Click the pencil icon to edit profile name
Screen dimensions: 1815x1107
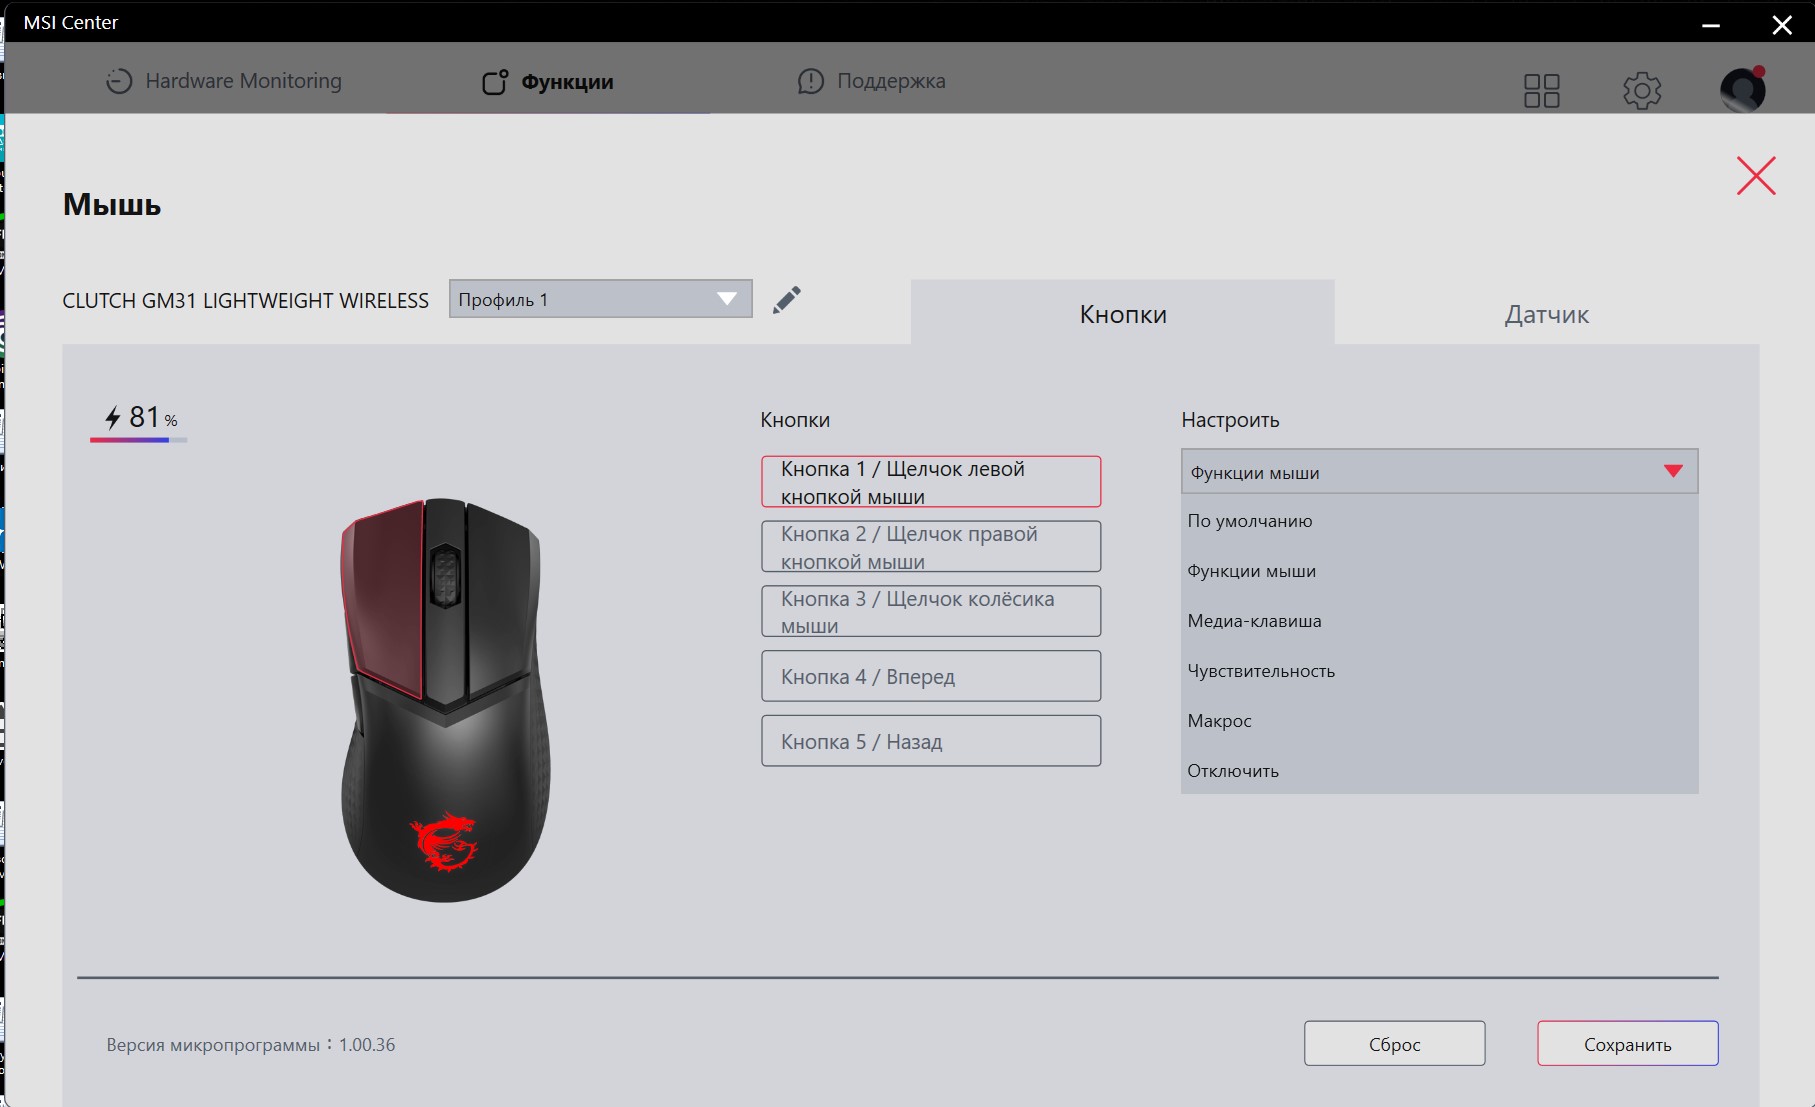tap(787, 300)
